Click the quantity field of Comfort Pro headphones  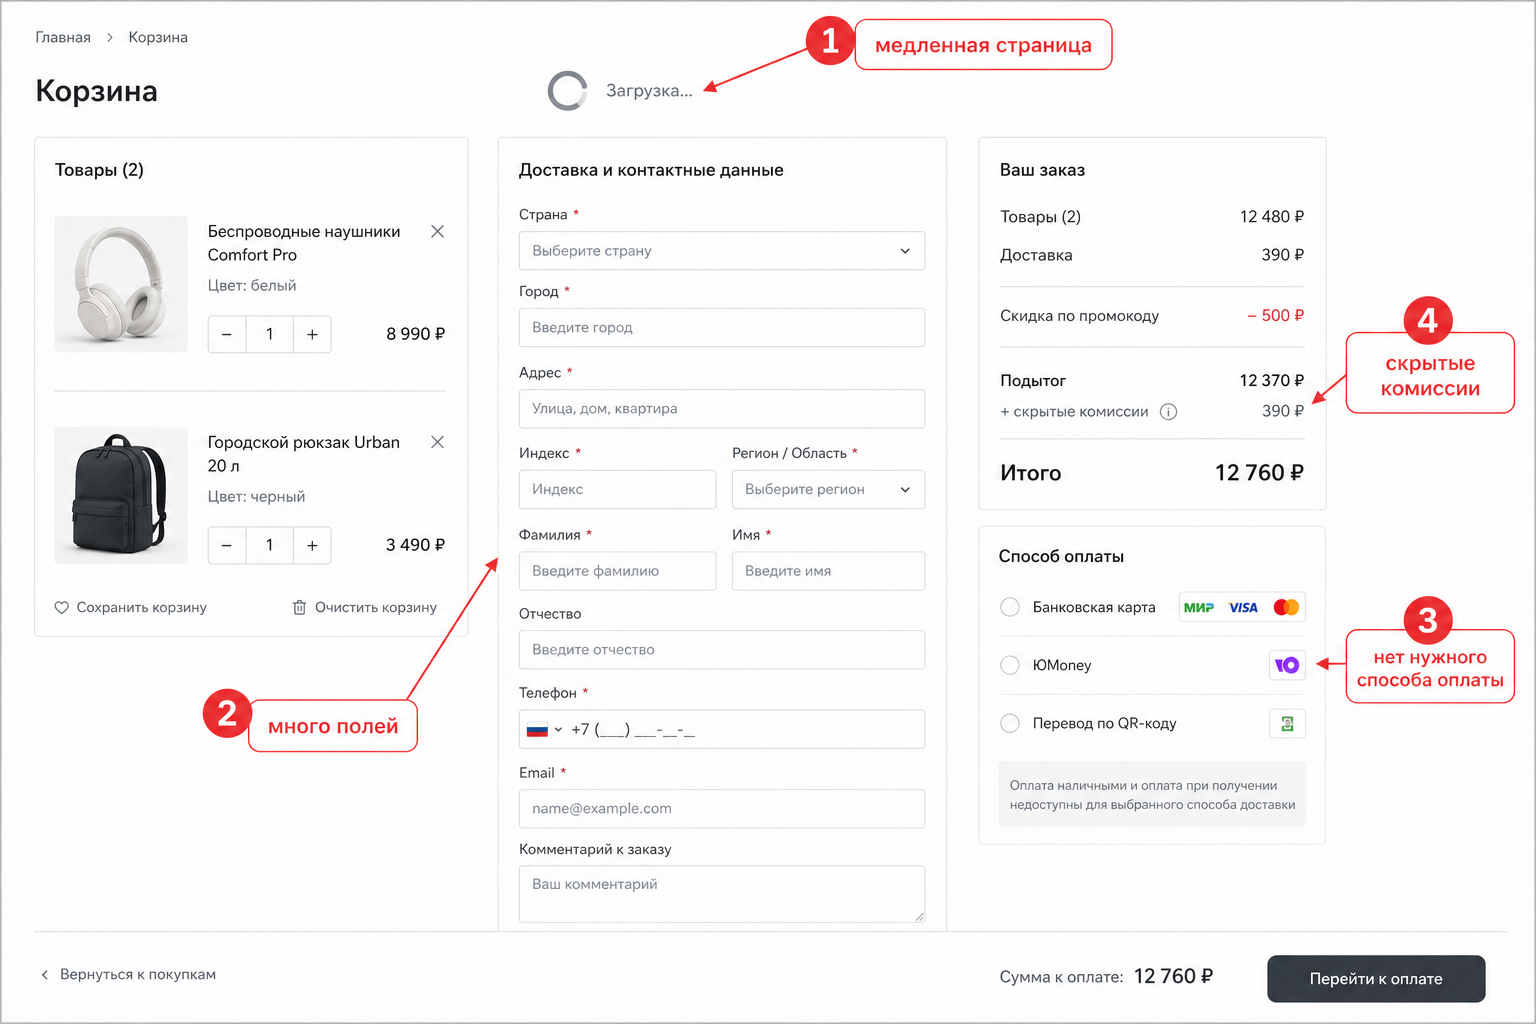tap(269, 334)
